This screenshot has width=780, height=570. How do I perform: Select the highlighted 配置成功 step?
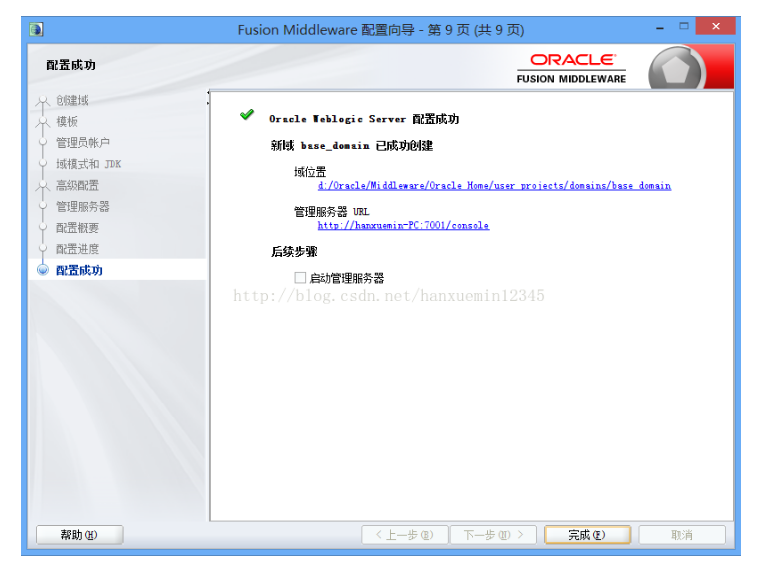(79, 270)
